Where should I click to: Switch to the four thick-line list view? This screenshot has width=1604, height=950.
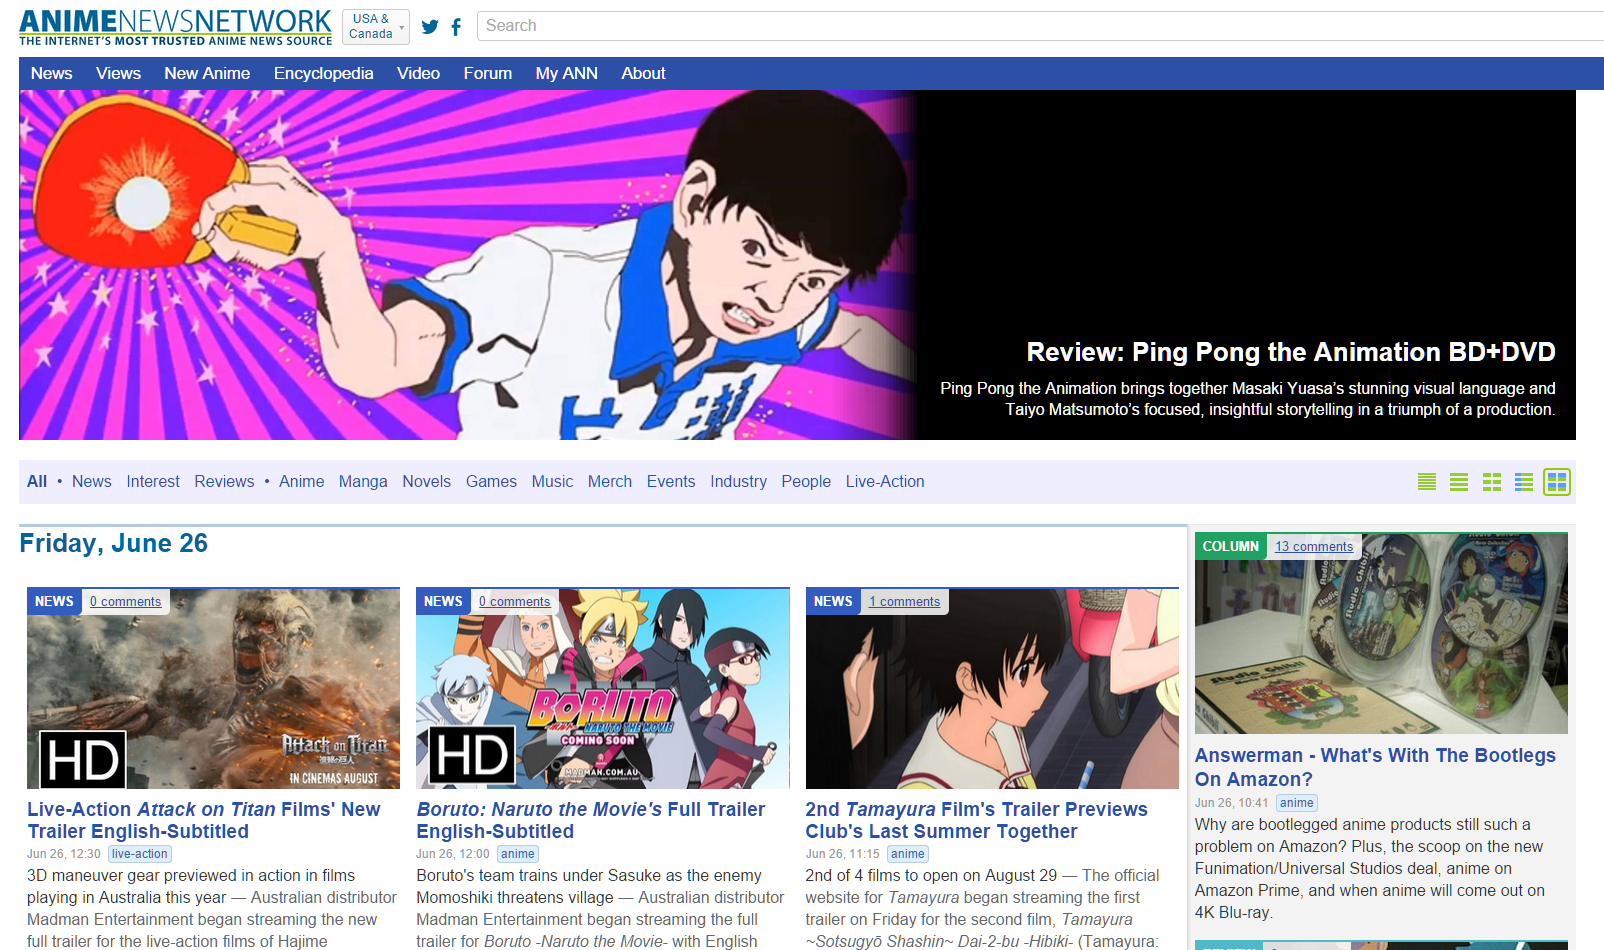pyautogui.click(x=1459, y=482)
